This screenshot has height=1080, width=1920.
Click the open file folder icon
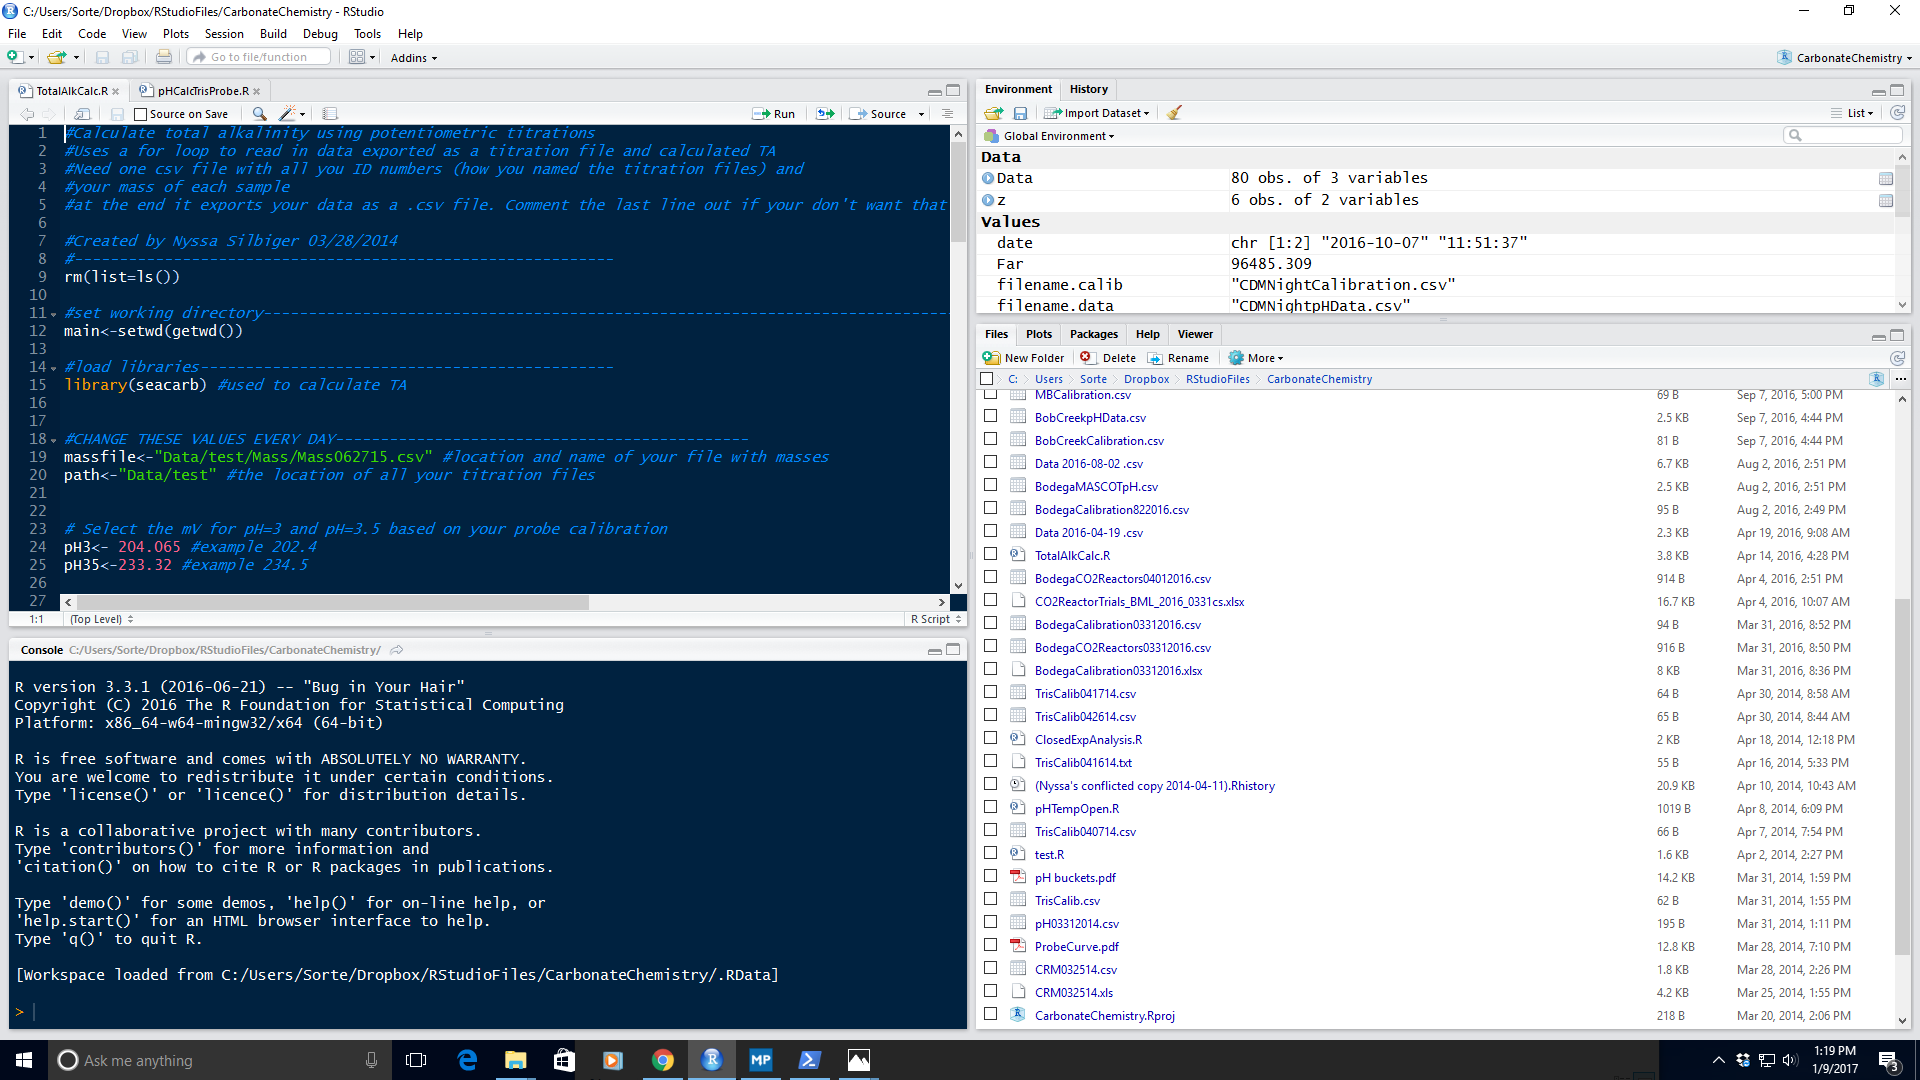coord(55,57)
